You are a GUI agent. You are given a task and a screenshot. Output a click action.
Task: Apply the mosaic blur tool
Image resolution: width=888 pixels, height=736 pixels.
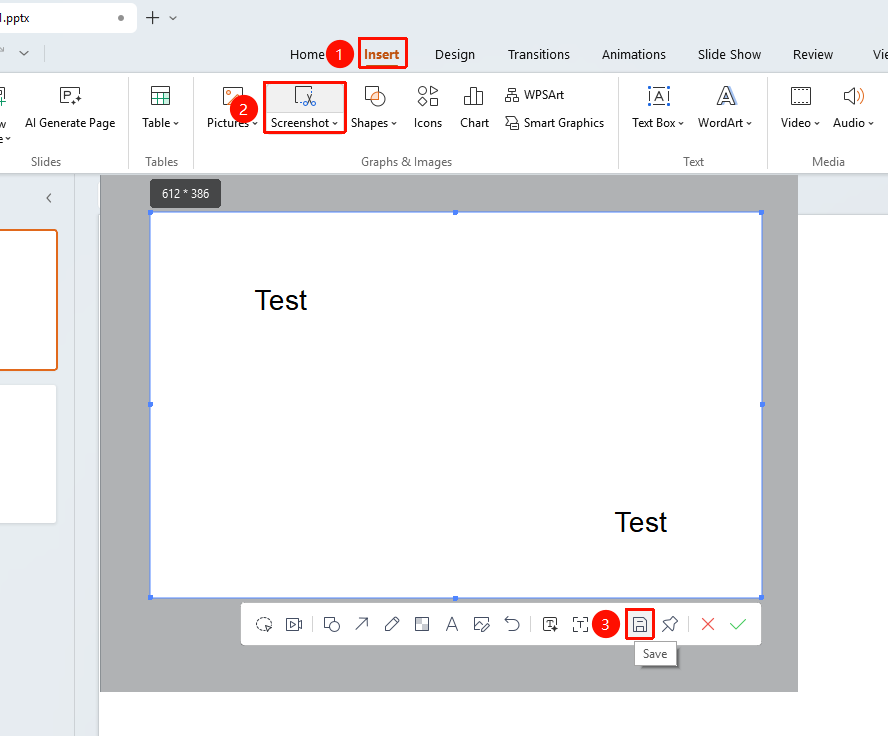point(422,624)
